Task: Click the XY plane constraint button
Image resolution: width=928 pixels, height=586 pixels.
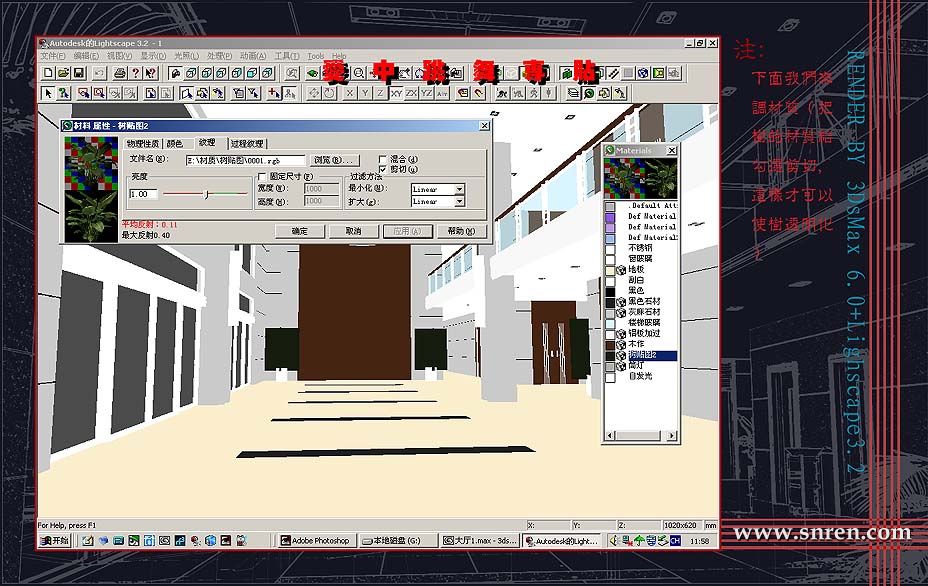Action: (x=397, y=93)
